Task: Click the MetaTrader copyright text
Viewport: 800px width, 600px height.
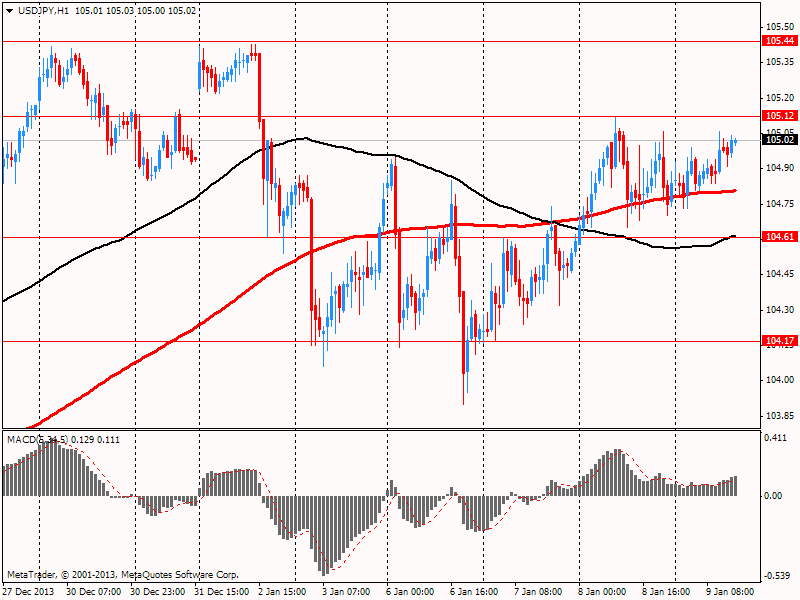Action: 122,574
